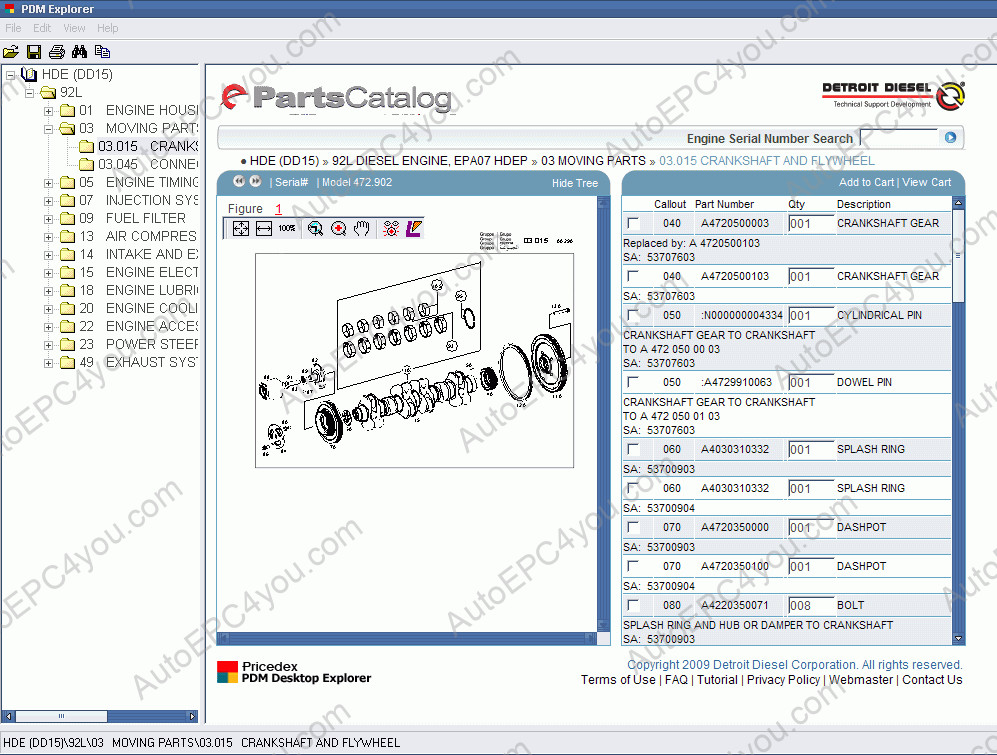
Task: Activate the hand pan tool
Action: [362, 229]
